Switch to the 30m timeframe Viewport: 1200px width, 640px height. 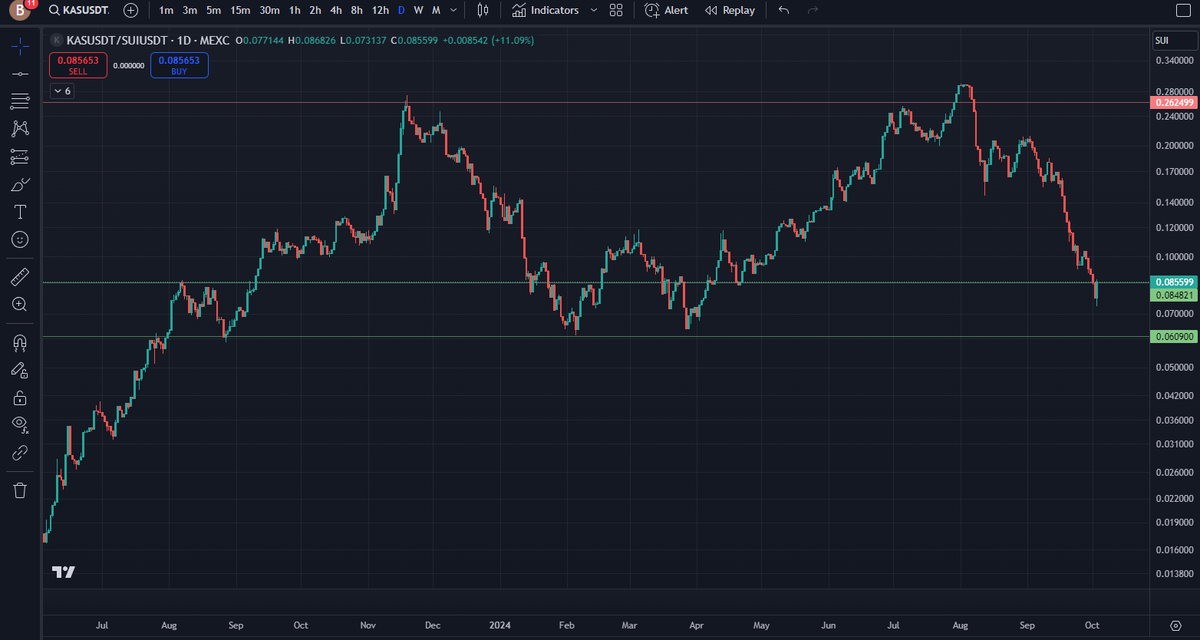click(x=269, y=10)
